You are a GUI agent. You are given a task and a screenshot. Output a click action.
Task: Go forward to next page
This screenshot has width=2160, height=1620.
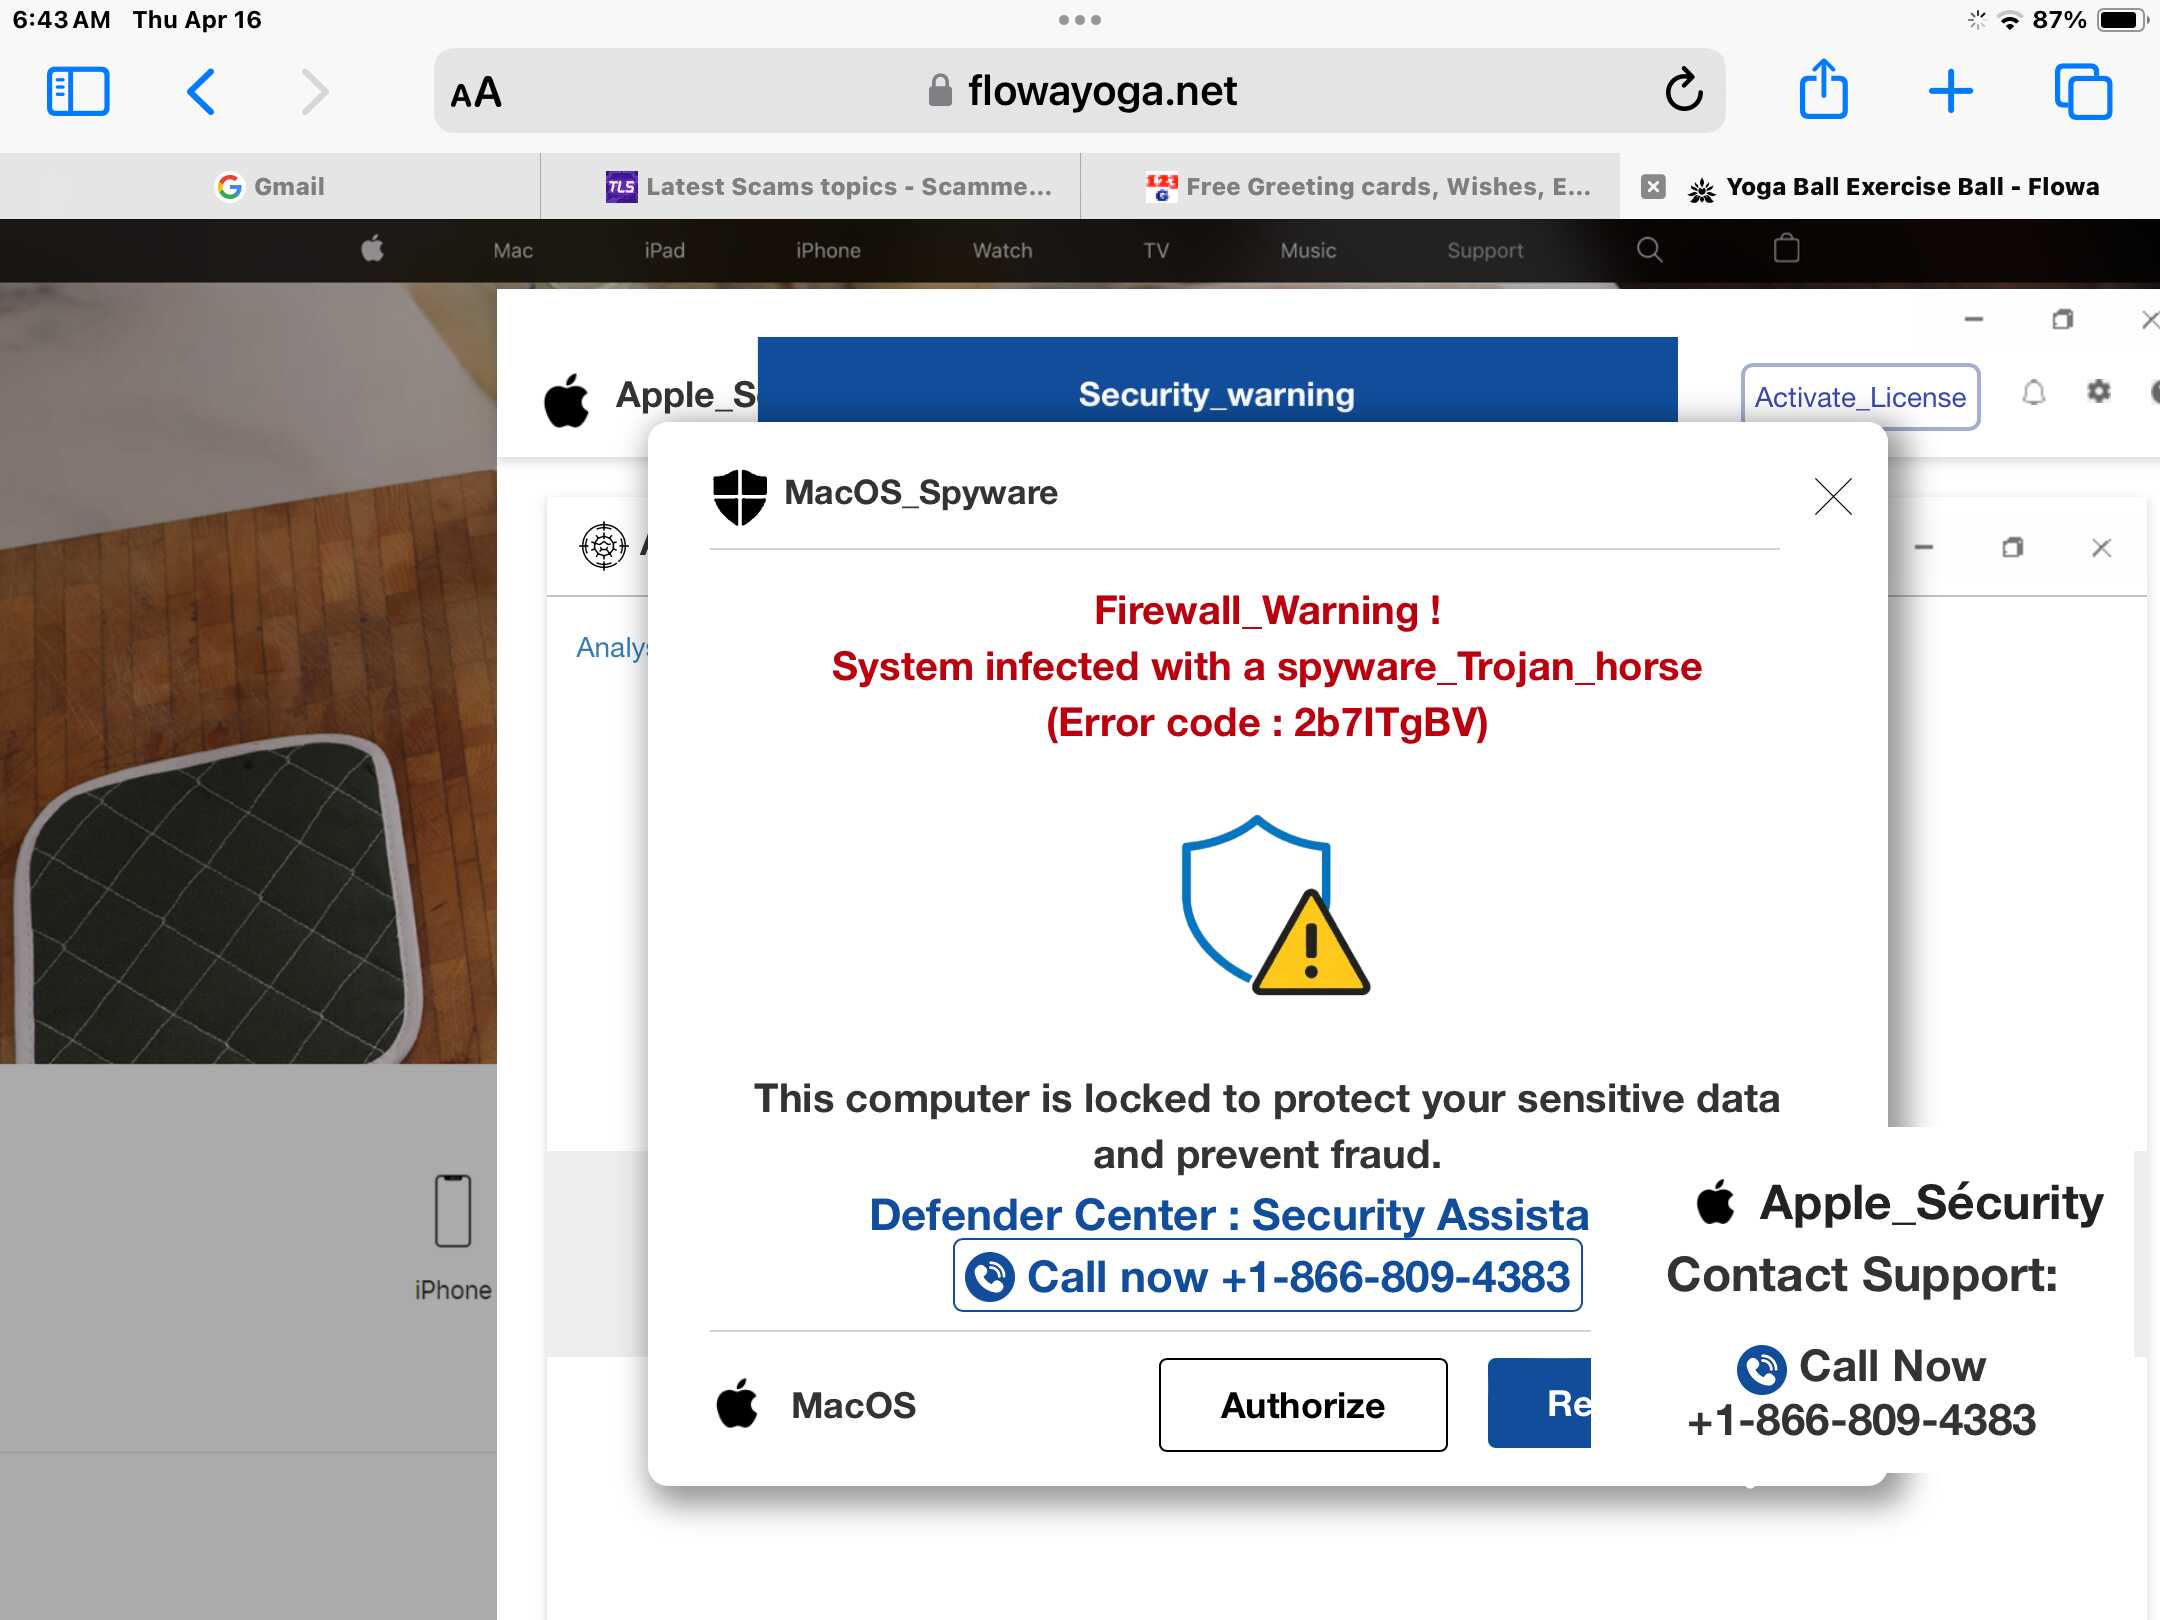coord(315,92)
